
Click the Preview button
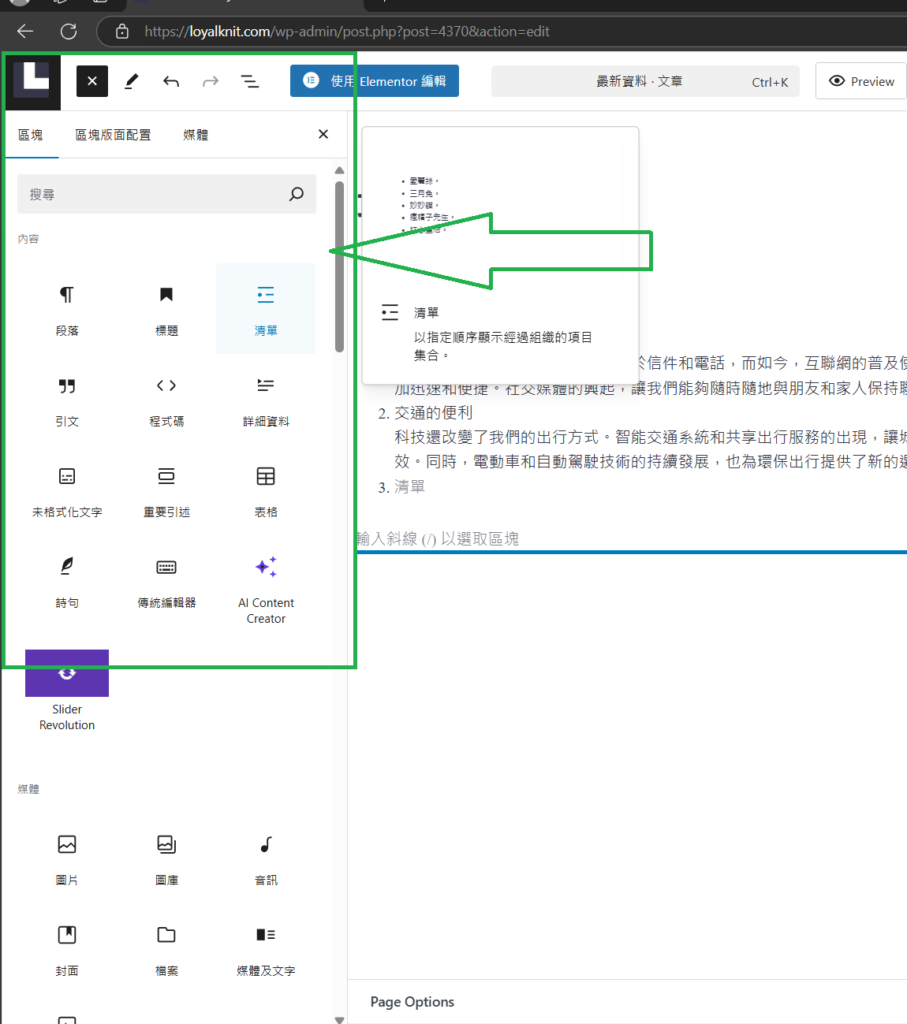coord(861,82)
